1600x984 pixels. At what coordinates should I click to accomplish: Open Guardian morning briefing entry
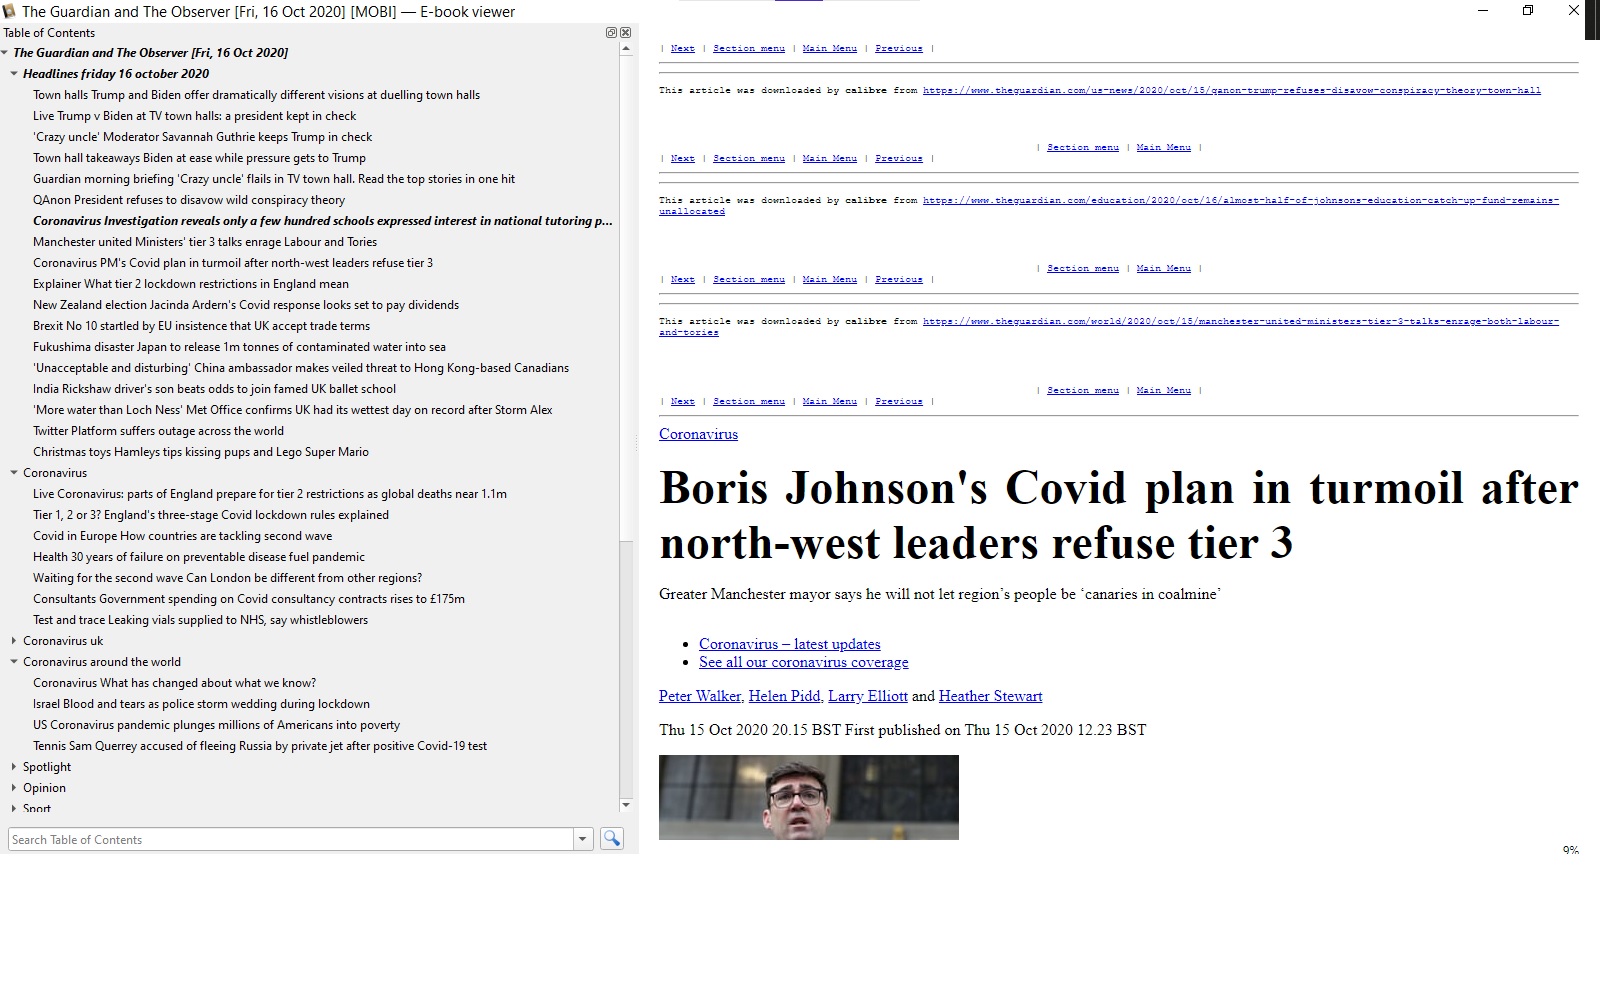coord(274,179)
